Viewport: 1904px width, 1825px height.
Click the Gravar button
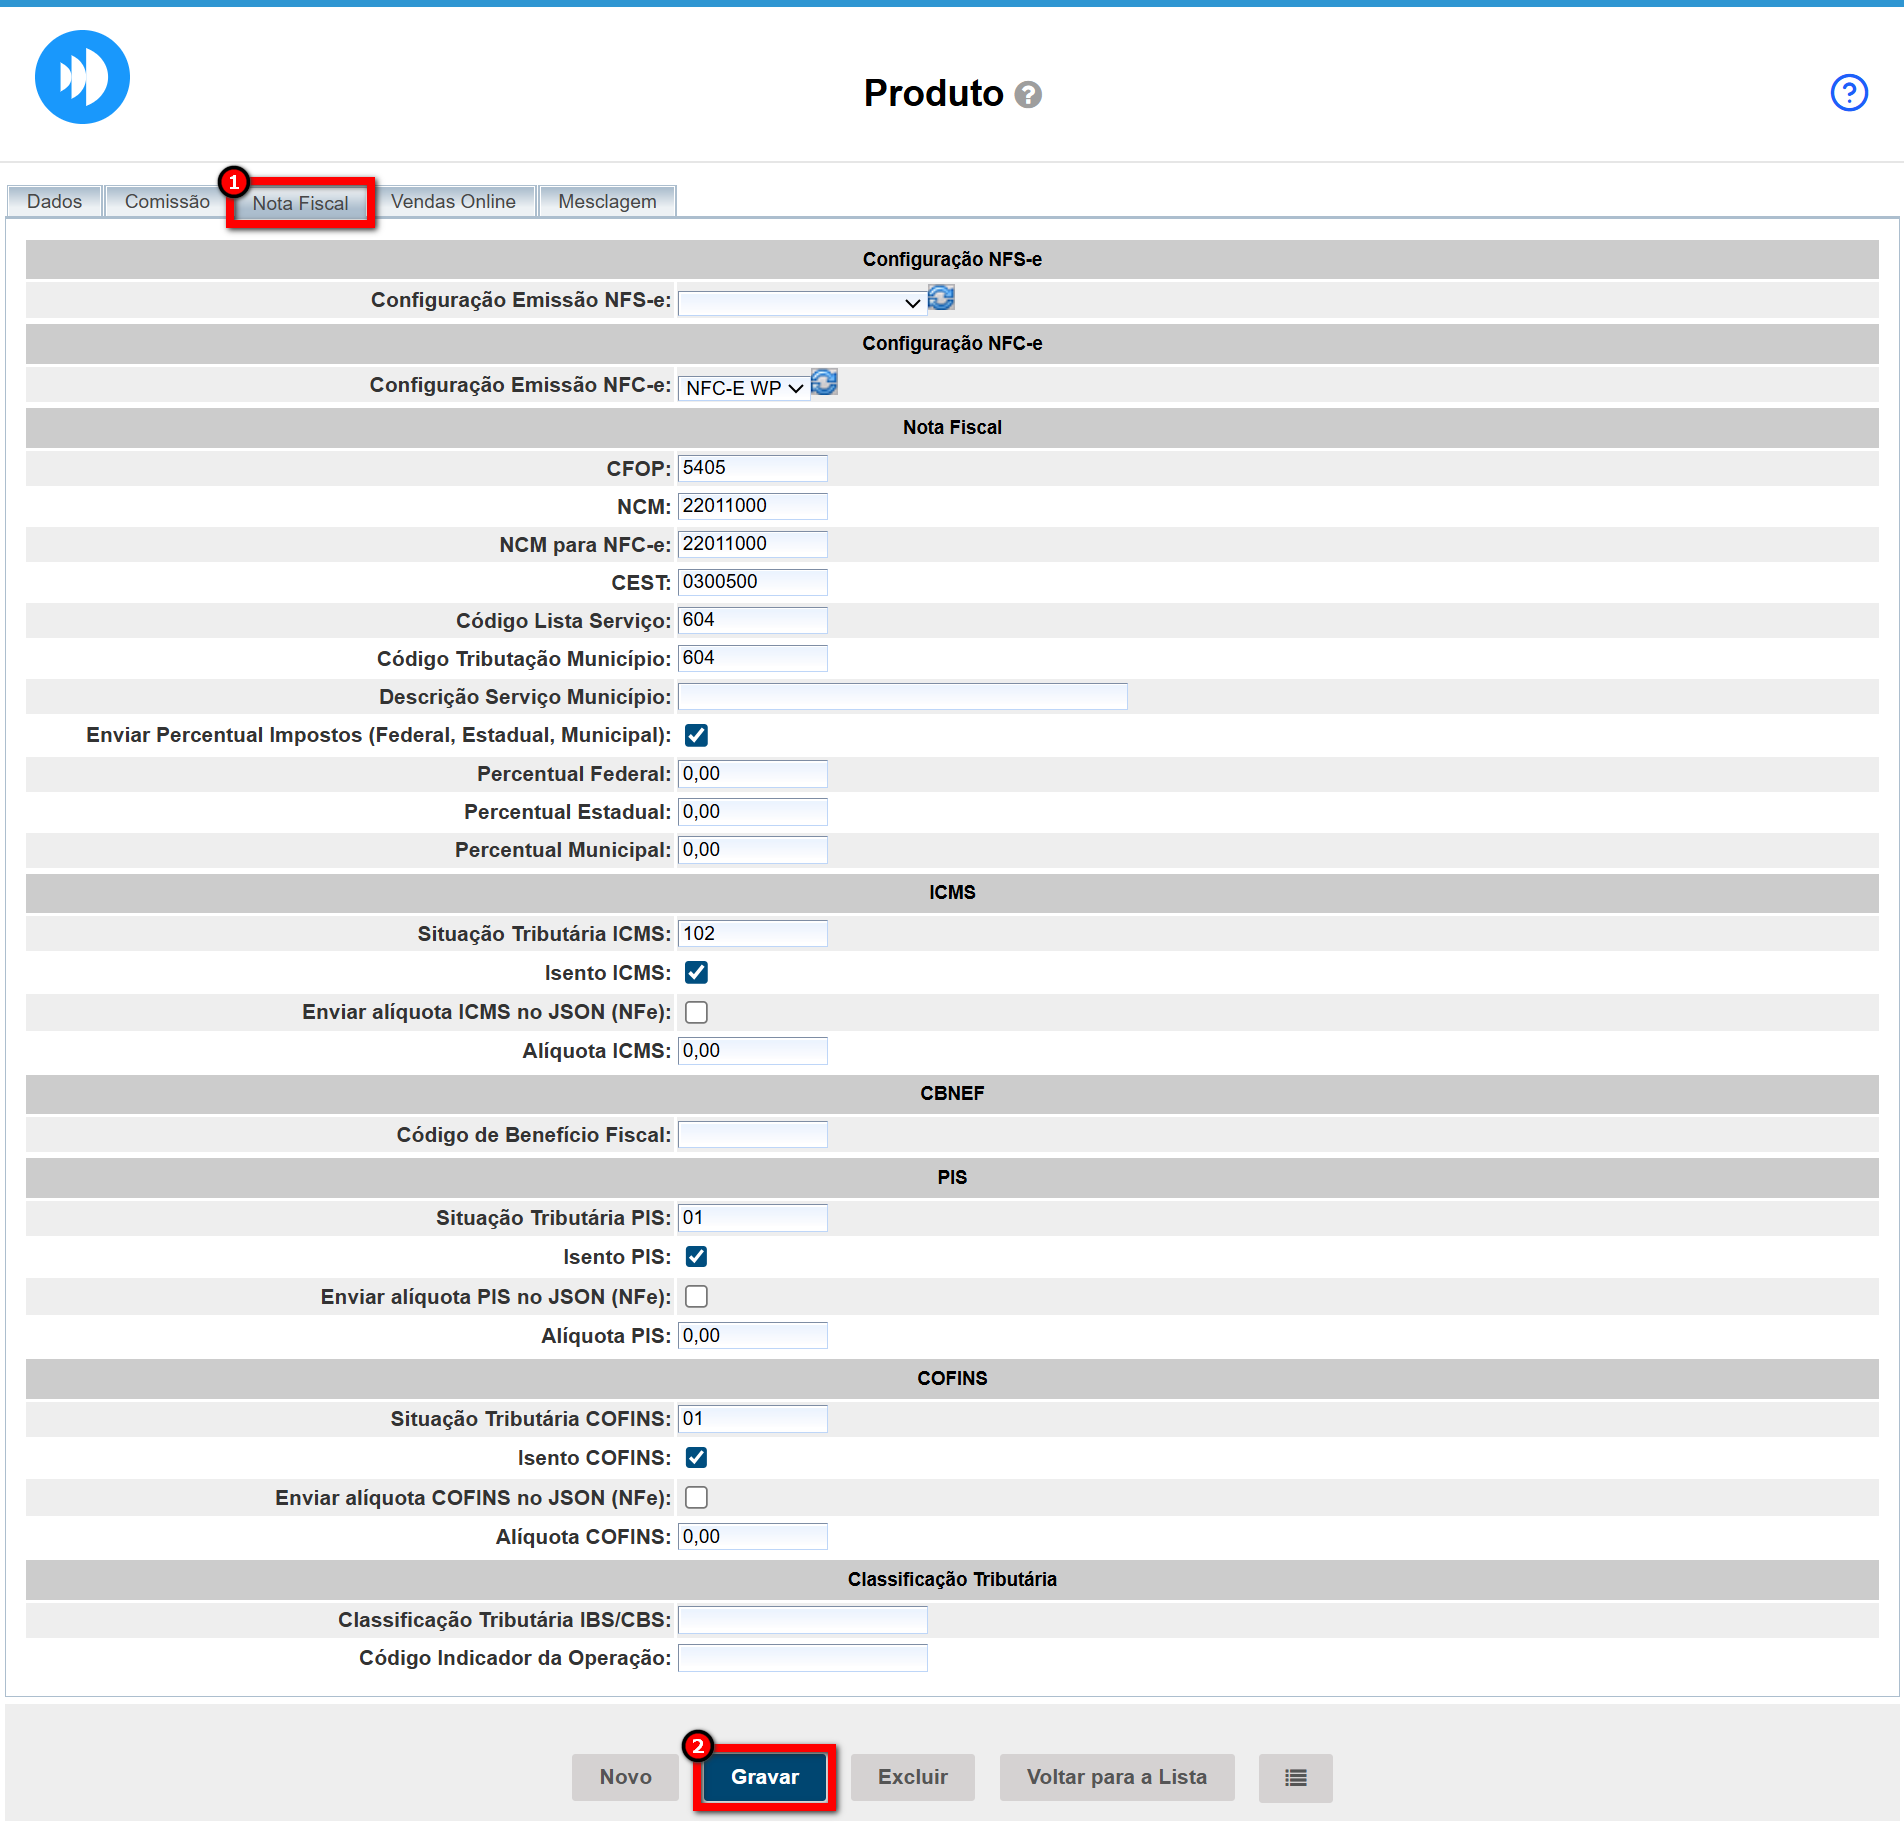pos(765,1777)
